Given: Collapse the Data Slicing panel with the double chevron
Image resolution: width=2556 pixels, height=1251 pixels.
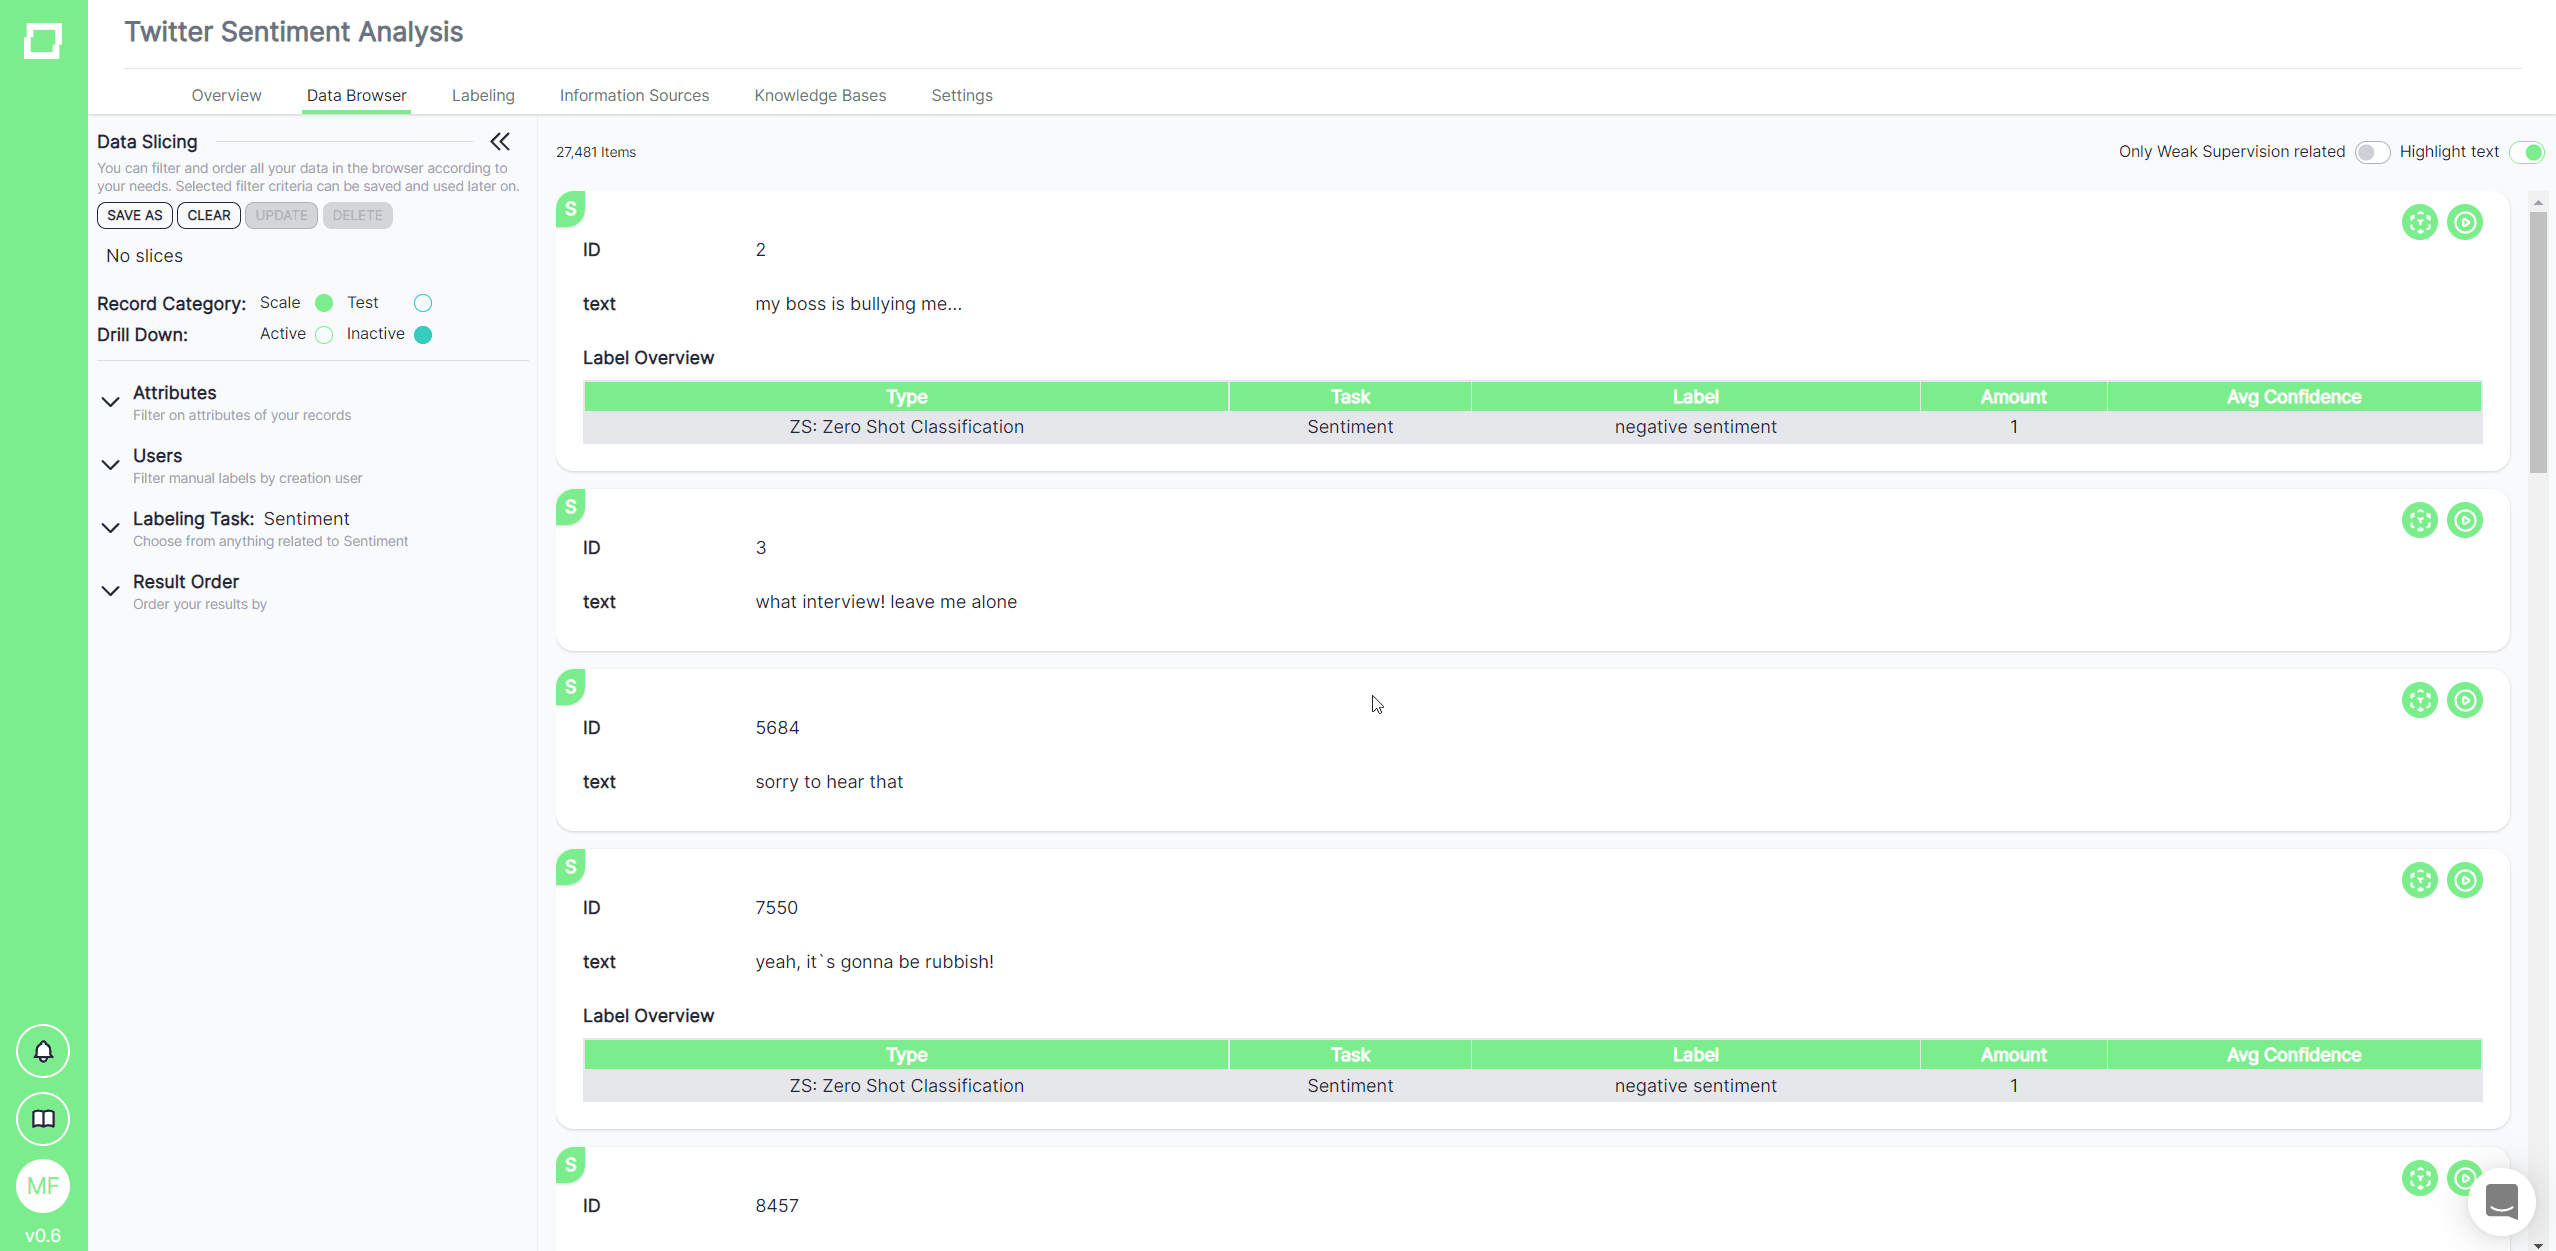Looking at the screenshot, I should (500, 142).
